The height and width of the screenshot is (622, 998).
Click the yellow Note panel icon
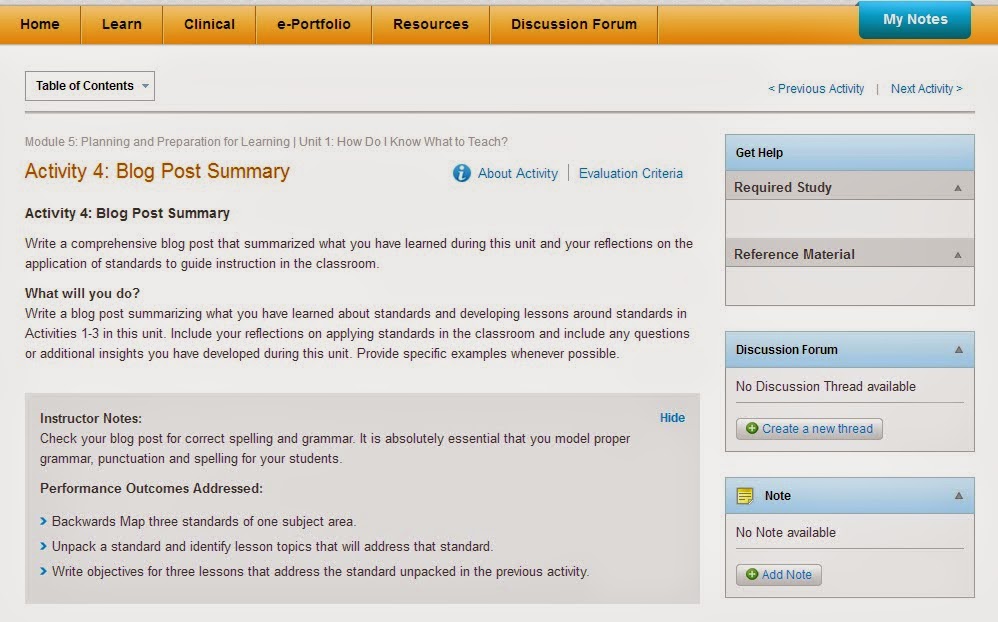[x=745, y=496]
